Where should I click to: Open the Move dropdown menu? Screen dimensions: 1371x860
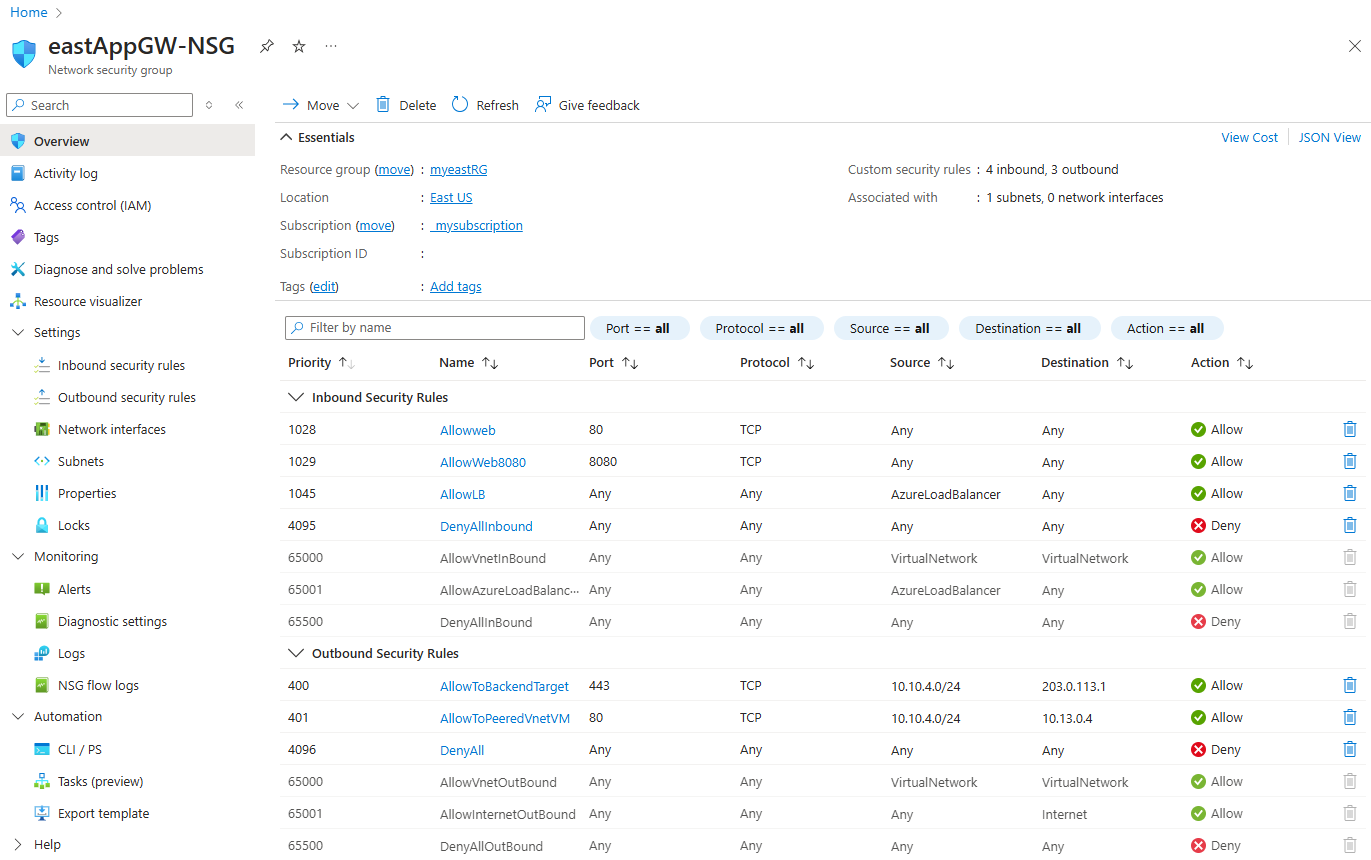pos(322,105)
